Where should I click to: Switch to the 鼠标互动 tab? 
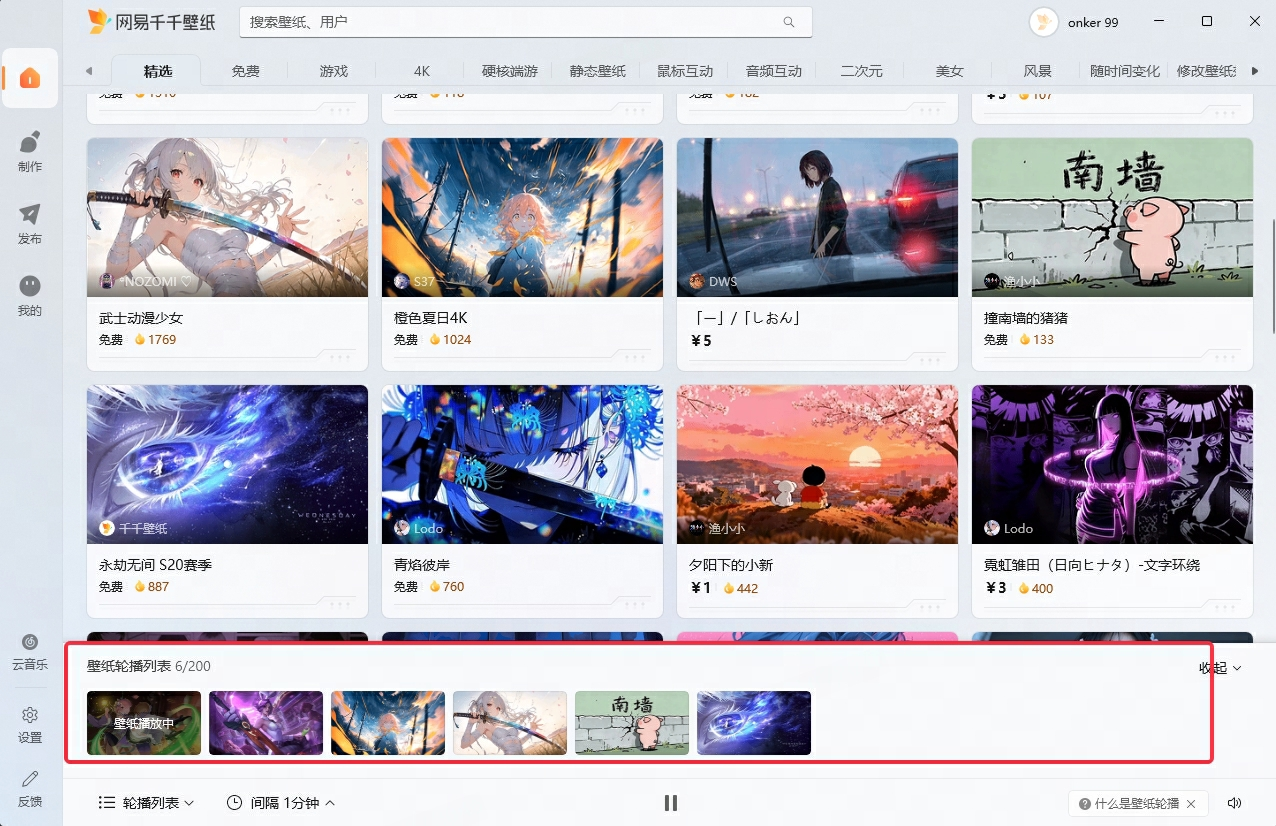click(685, 71)
